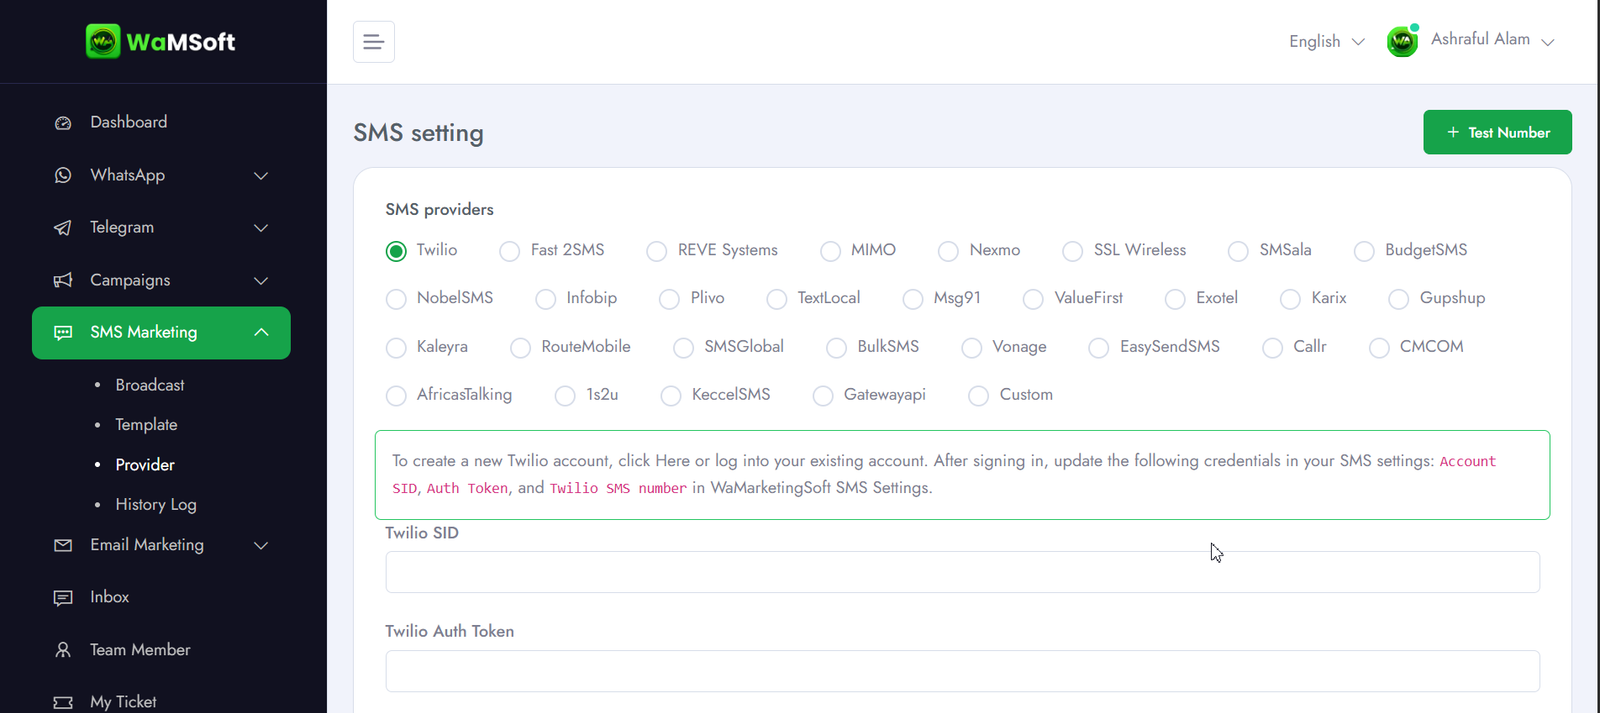Click the Test Number button

point(1497,132)
